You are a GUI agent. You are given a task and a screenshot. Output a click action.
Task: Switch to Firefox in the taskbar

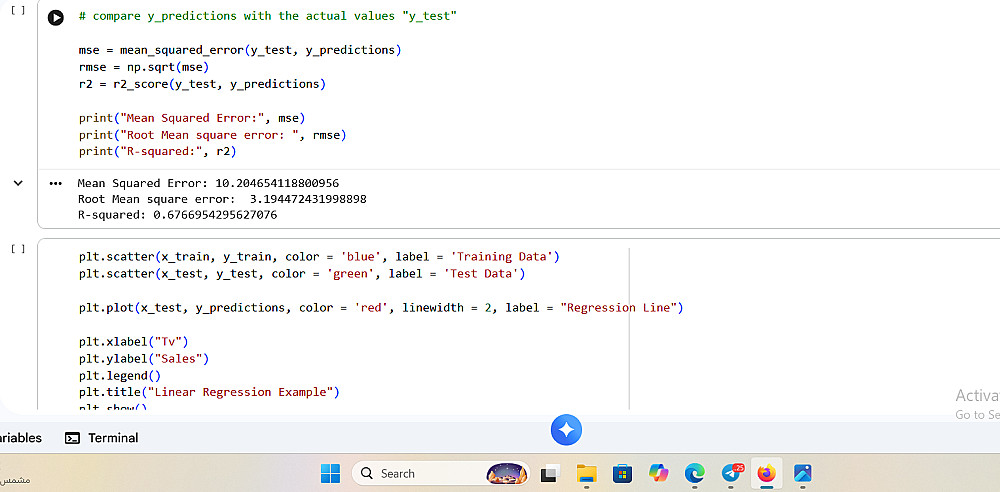pos(767,473)
